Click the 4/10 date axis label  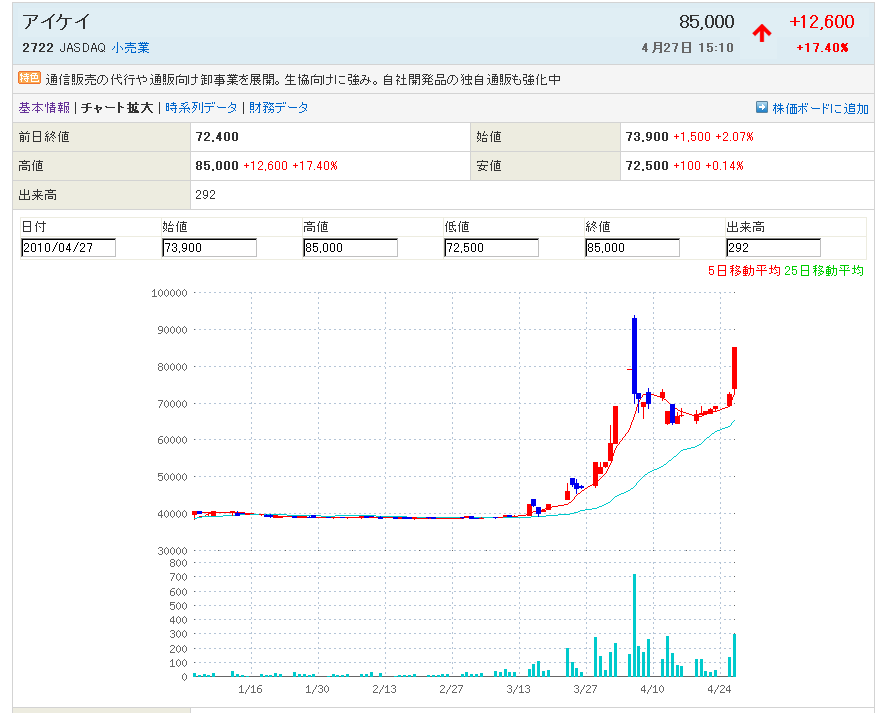pos(652,689)
